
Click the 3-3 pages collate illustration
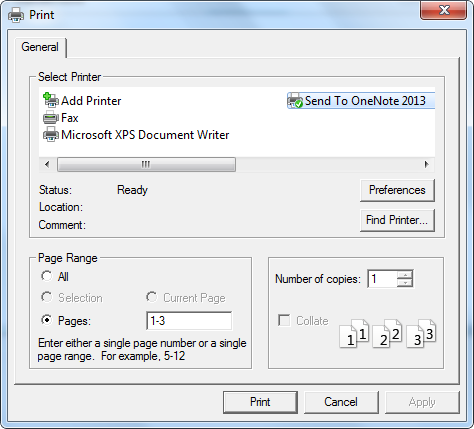coord(421,334)
